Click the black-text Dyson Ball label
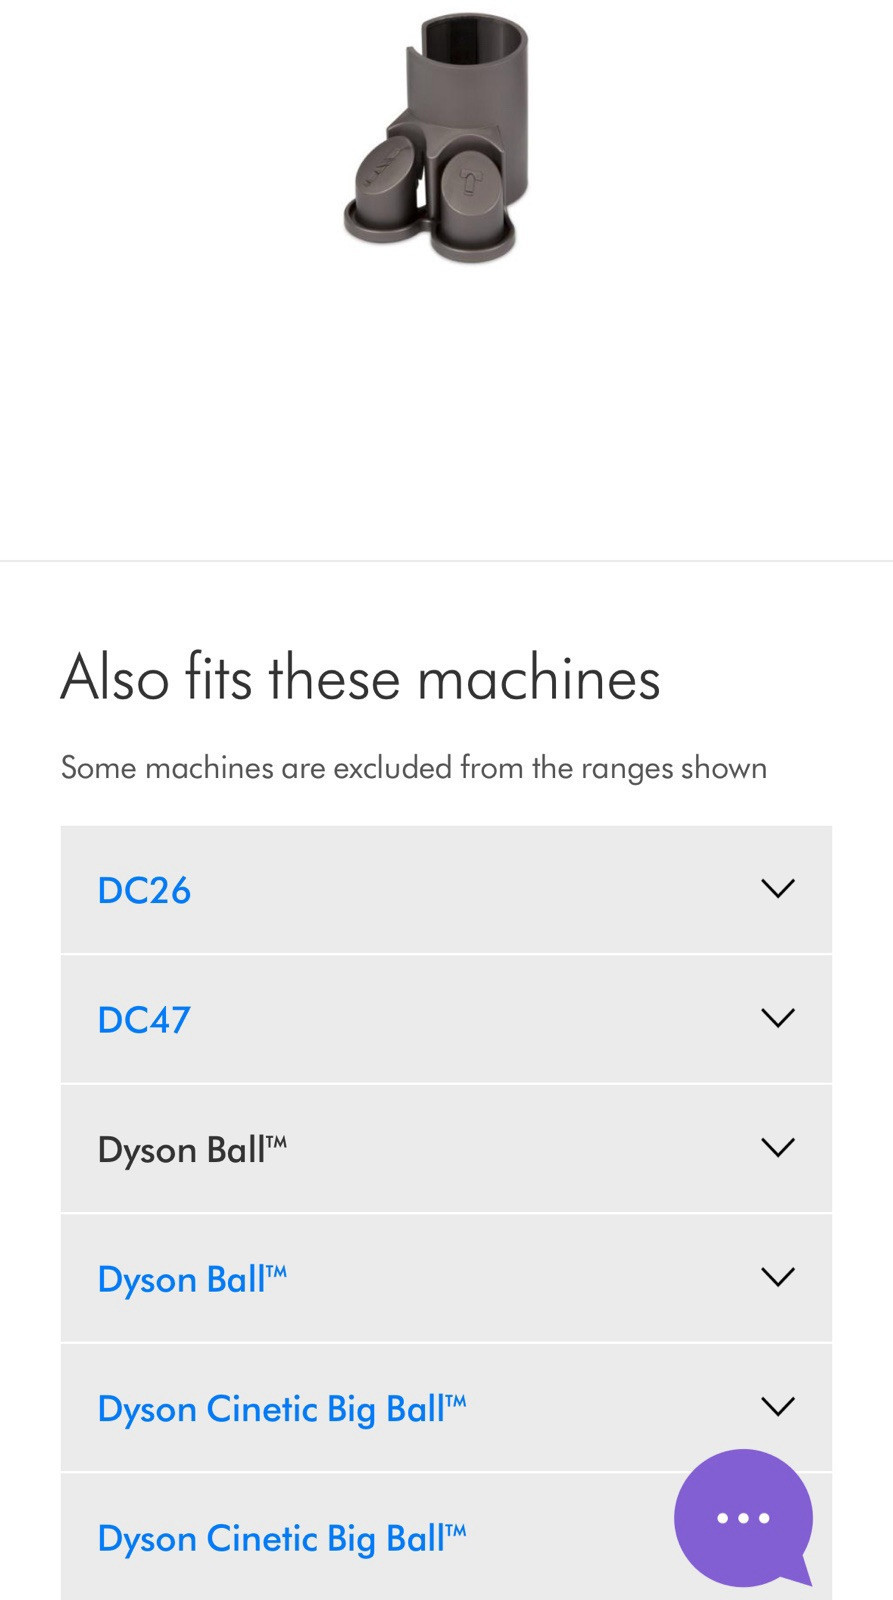This screenshot has height=1600, width=893. click(x=192, y=1150)
